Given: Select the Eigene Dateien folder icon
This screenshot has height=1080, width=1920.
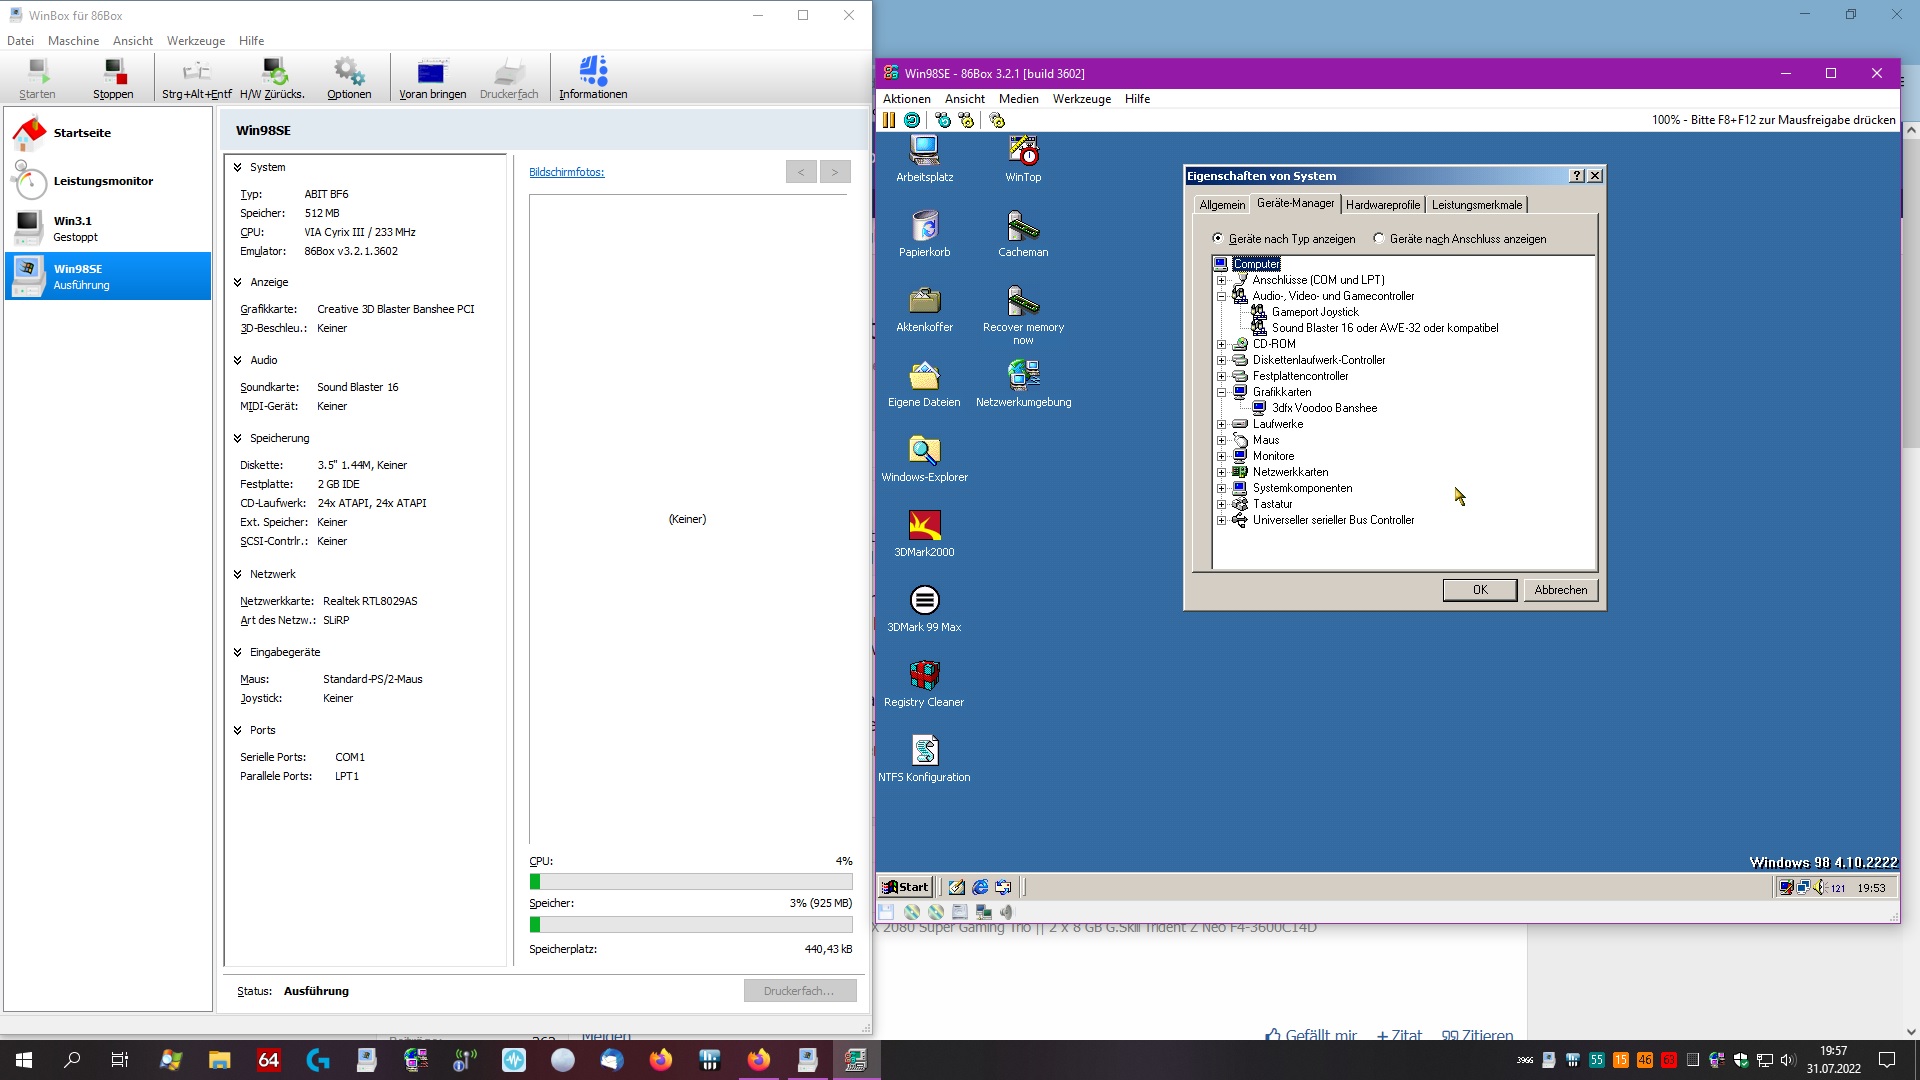Looking at the screenshot, I should [x=924, y=383].
